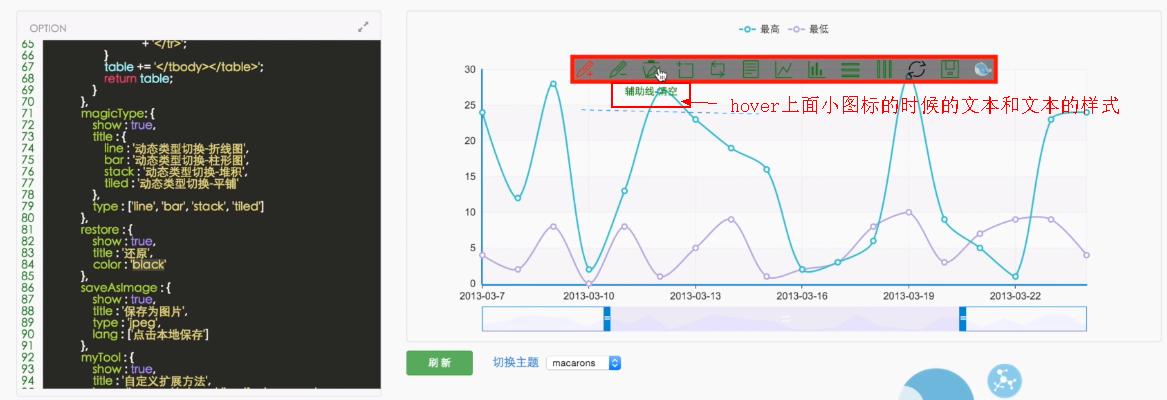The height and width of the screenshot is (400, 1167).
Task: Click the 2013-03-19 axis label
Action: (908, 296)
